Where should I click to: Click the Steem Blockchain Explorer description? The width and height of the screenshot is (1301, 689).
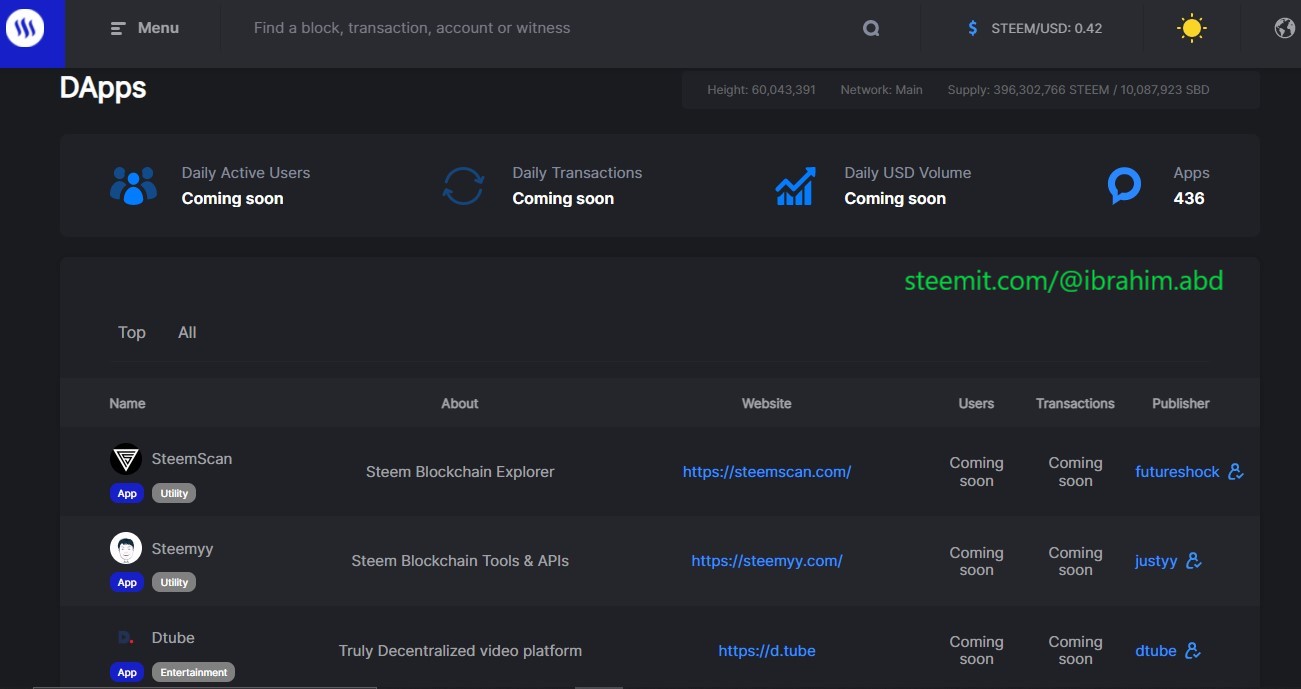460,472
